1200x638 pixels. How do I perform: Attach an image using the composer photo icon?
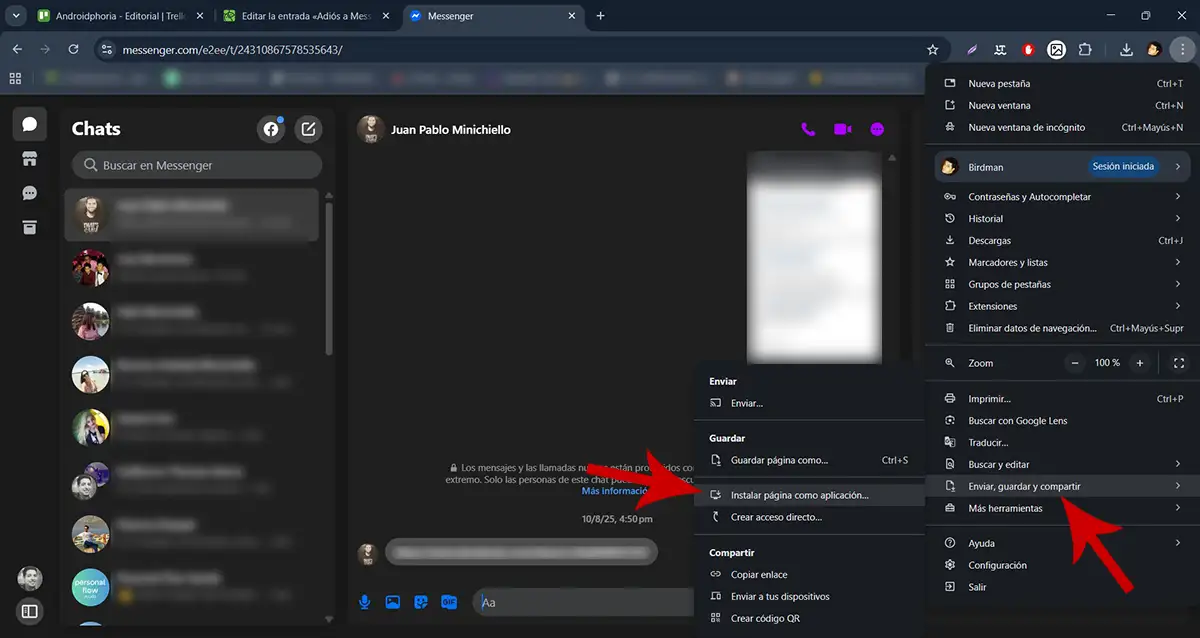point(392,602)
